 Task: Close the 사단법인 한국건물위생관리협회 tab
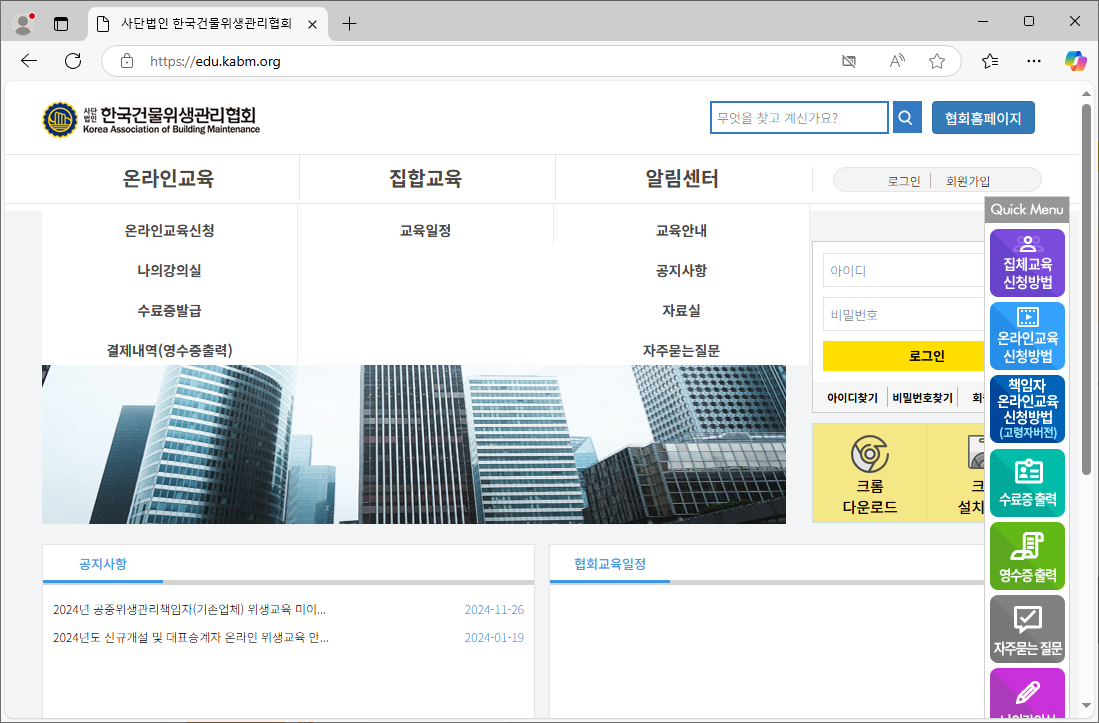pyautogui.click(x=313, y=24)
